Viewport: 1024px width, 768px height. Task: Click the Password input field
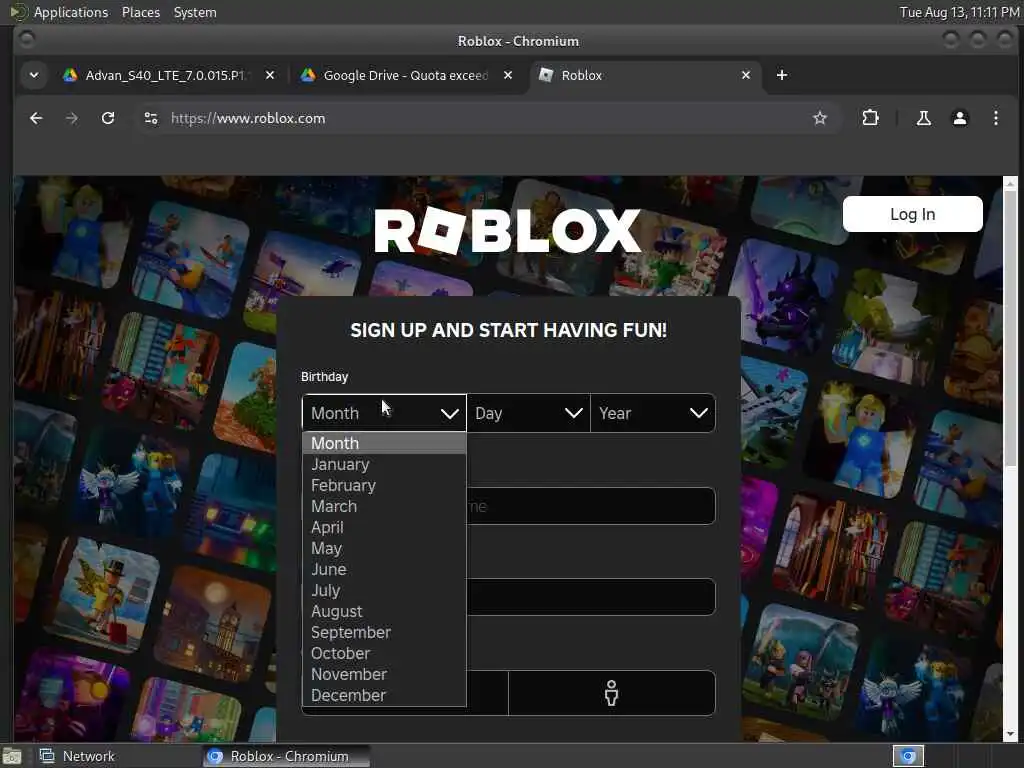pos(591,597)
